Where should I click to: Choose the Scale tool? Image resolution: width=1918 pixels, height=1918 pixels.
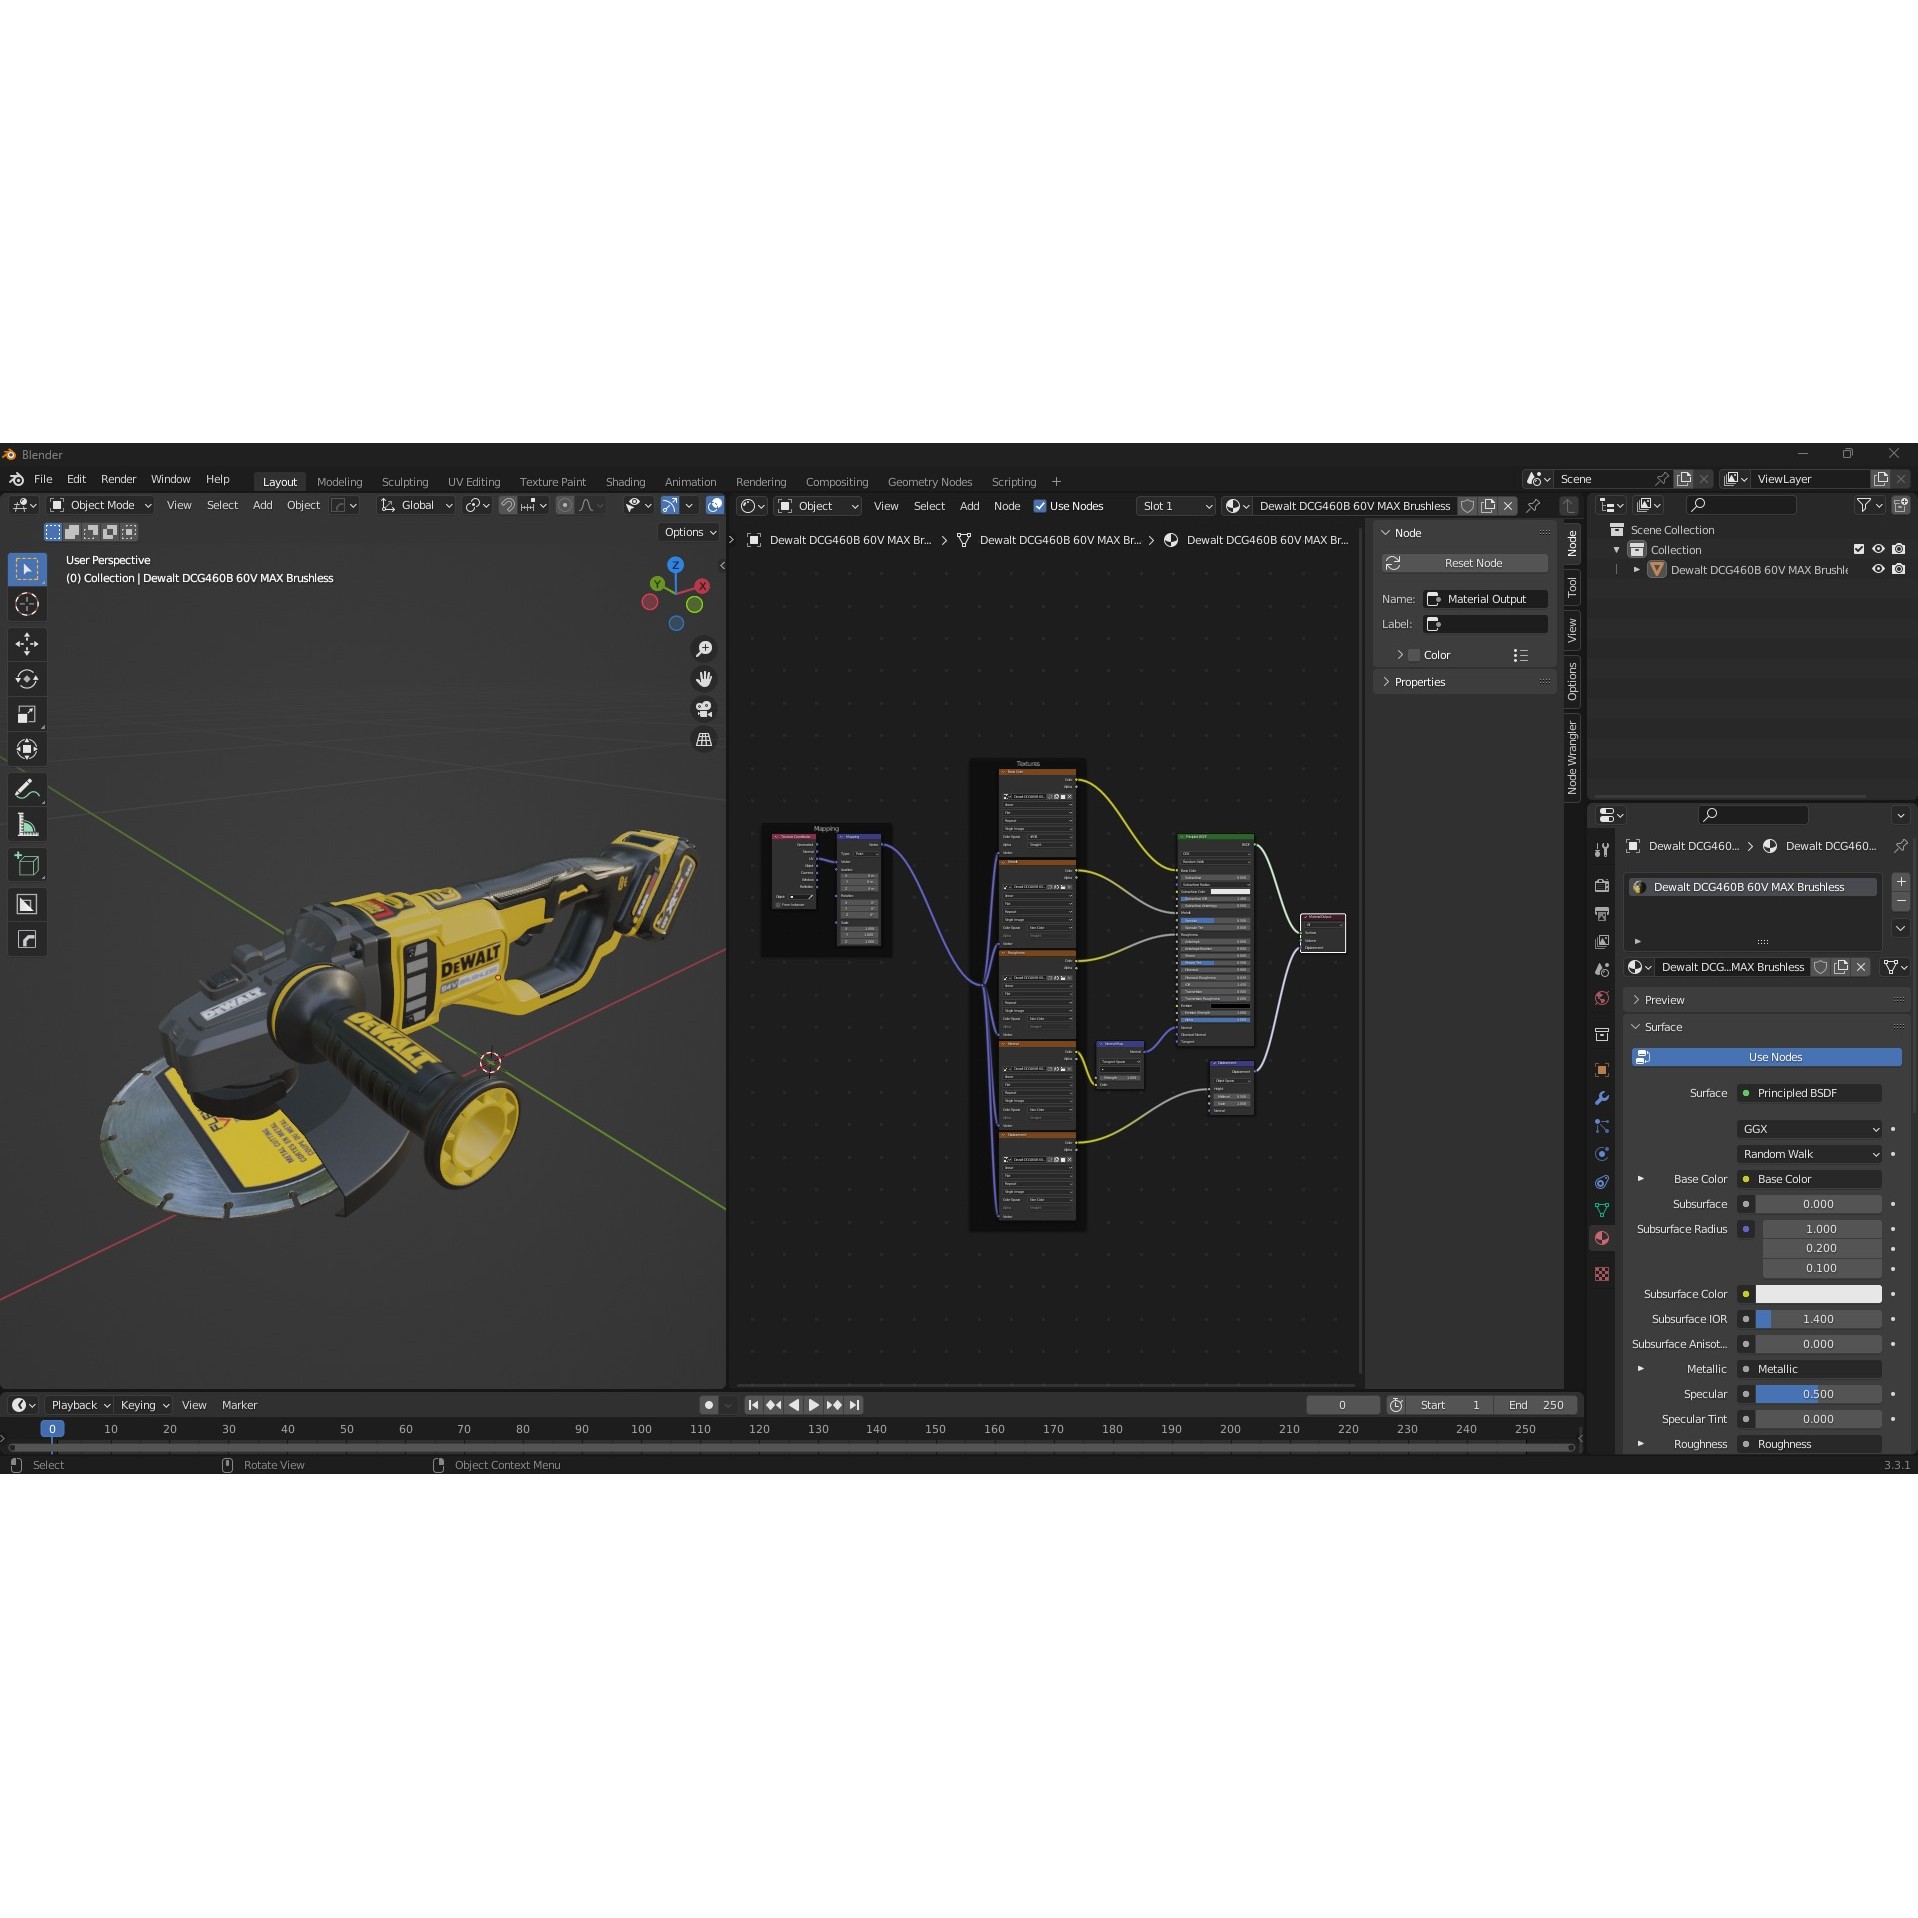coord(27,714)
